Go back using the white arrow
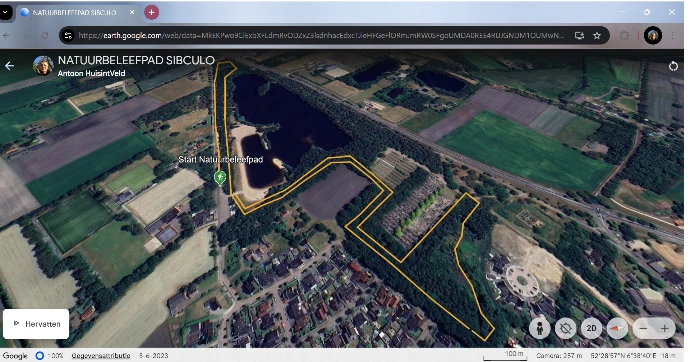Viewport: 690px width, 362px height. pyautogui.click(x=9, y=66)
